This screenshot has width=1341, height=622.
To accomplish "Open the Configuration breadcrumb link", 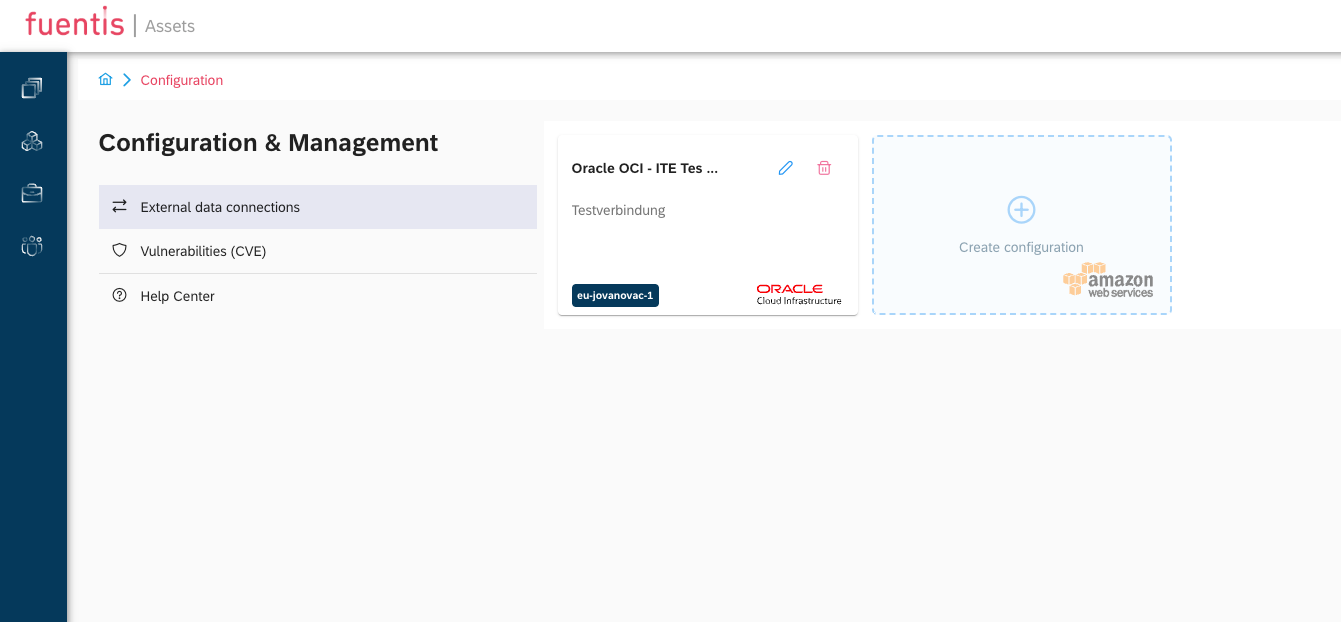I will pos(181,79).
